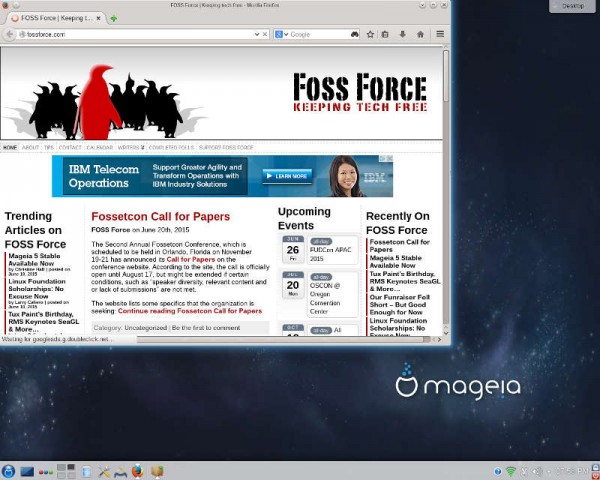
Task: Open the HOME navigation menu item
Action: tap(10, 147)
